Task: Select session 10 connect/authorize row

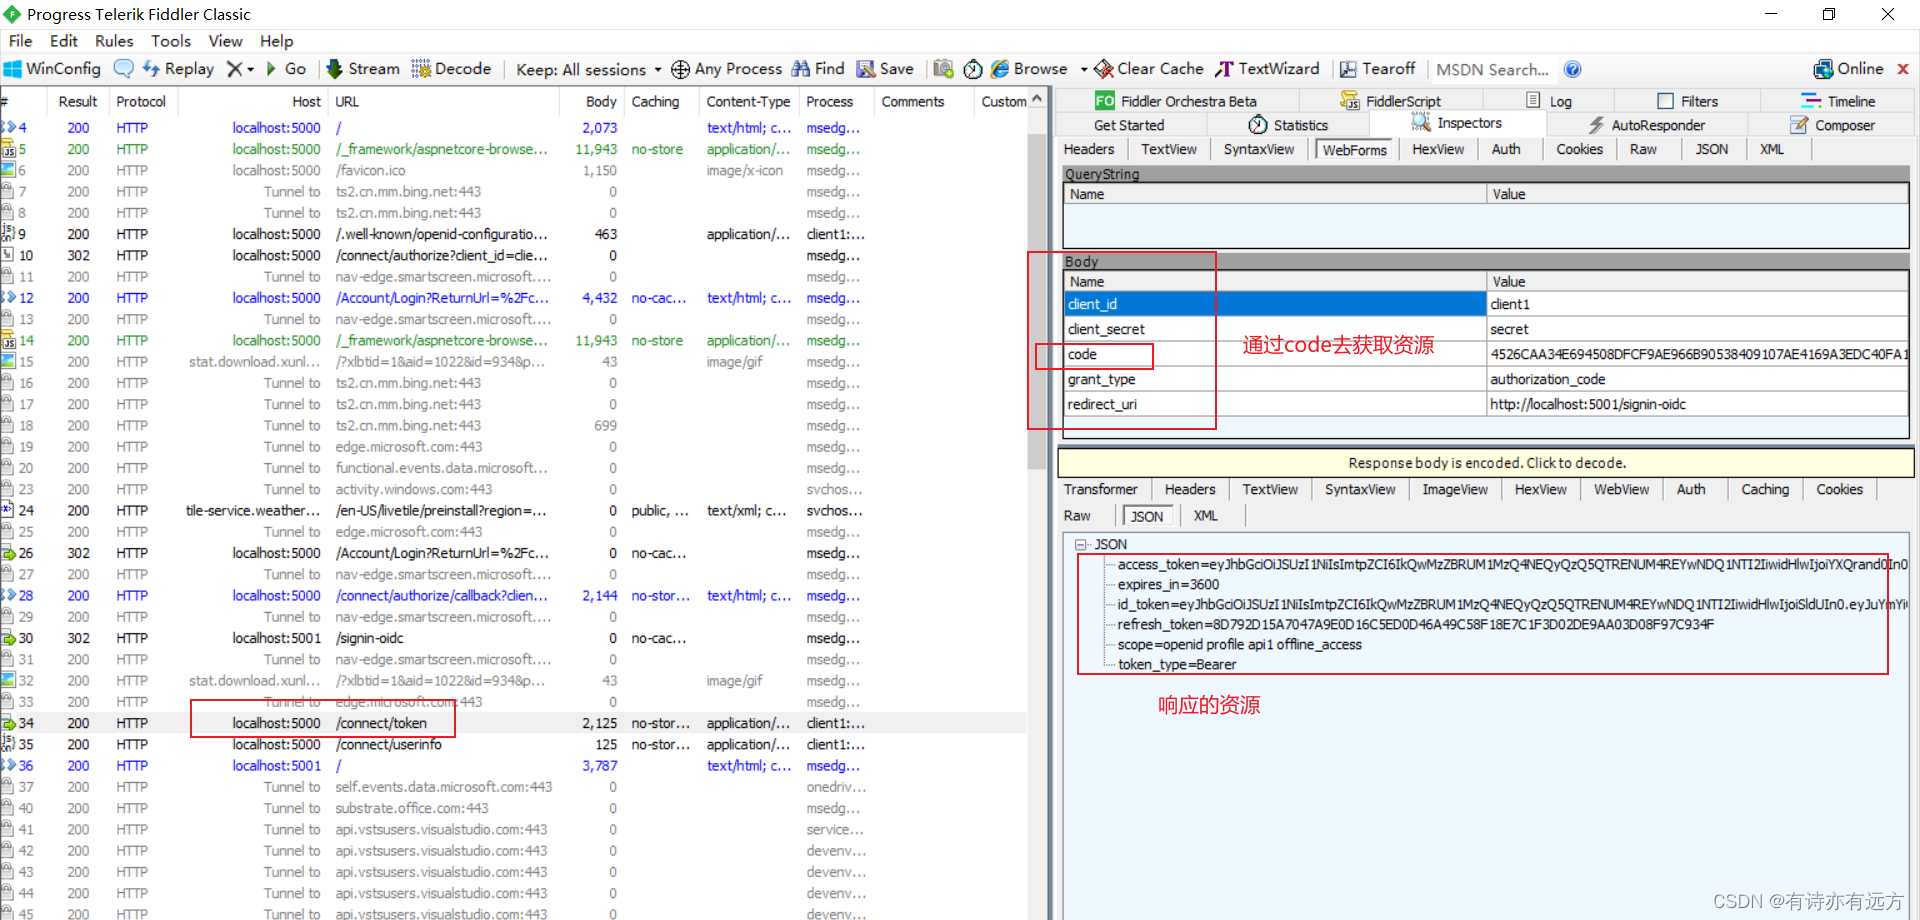Action: (x=512, y=255)
